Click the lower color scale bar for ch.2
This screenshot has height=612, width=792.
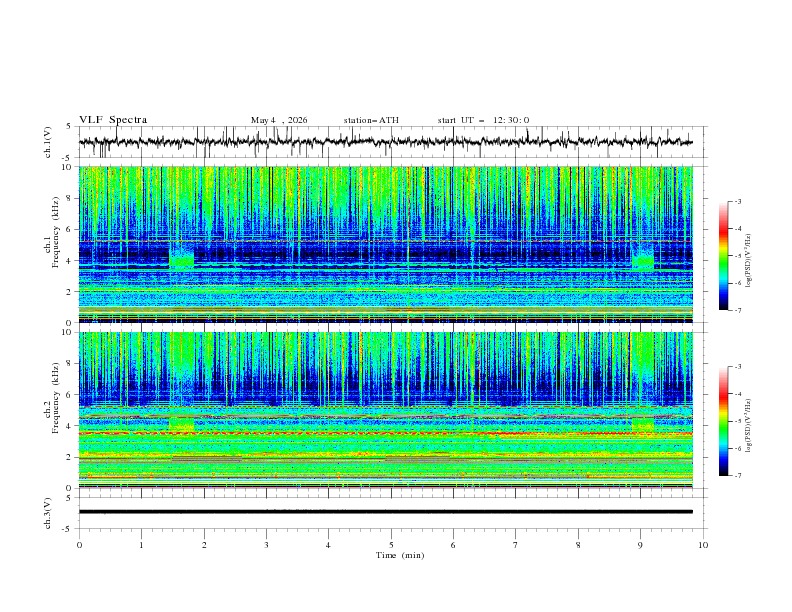tap(724, 421)
